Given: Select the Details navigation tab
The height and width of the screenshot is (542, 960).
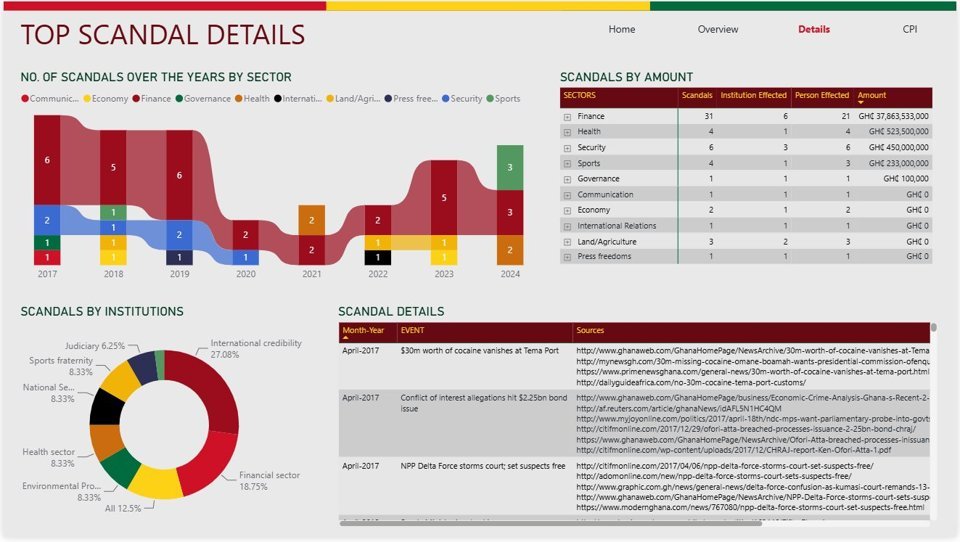Looking at the screenshot, I should tap(814, 29).
